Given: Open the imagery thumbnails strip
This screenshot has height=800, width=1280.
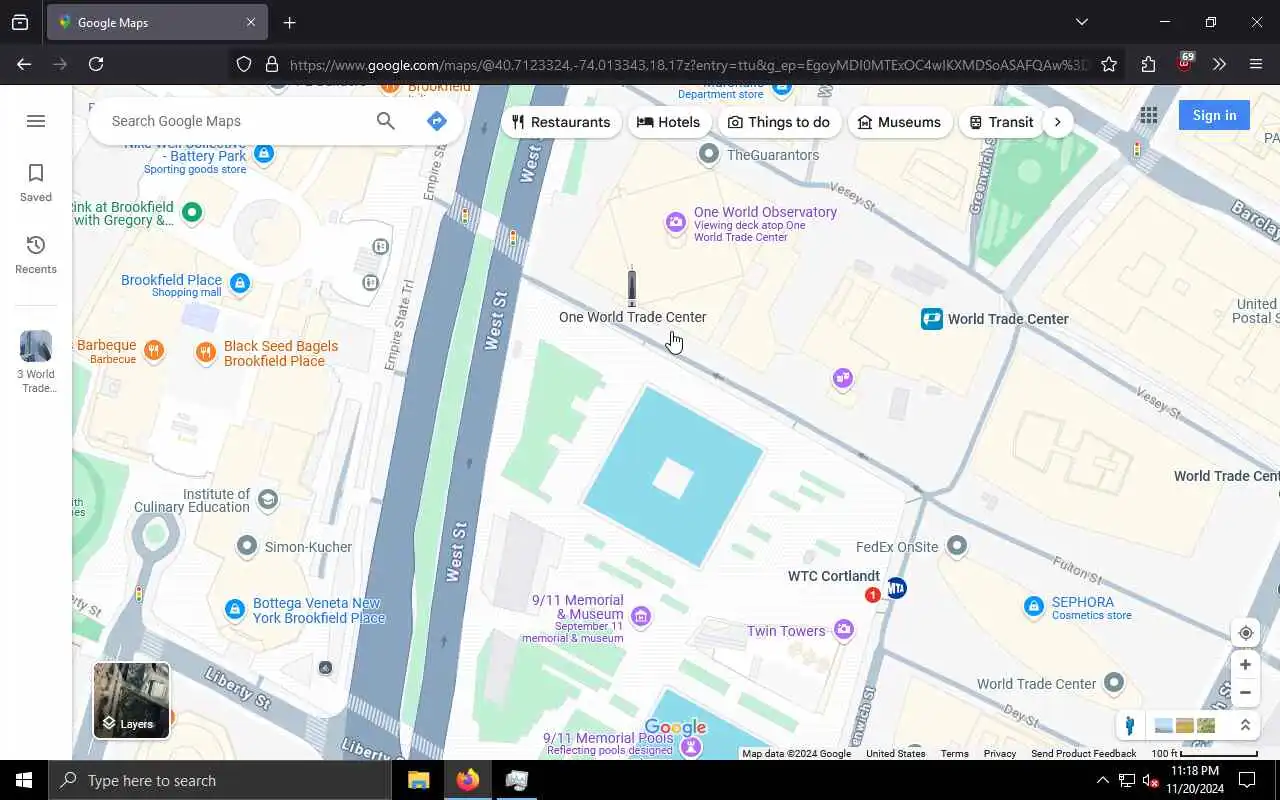Looking at the screenshot, I should 1185,726.
